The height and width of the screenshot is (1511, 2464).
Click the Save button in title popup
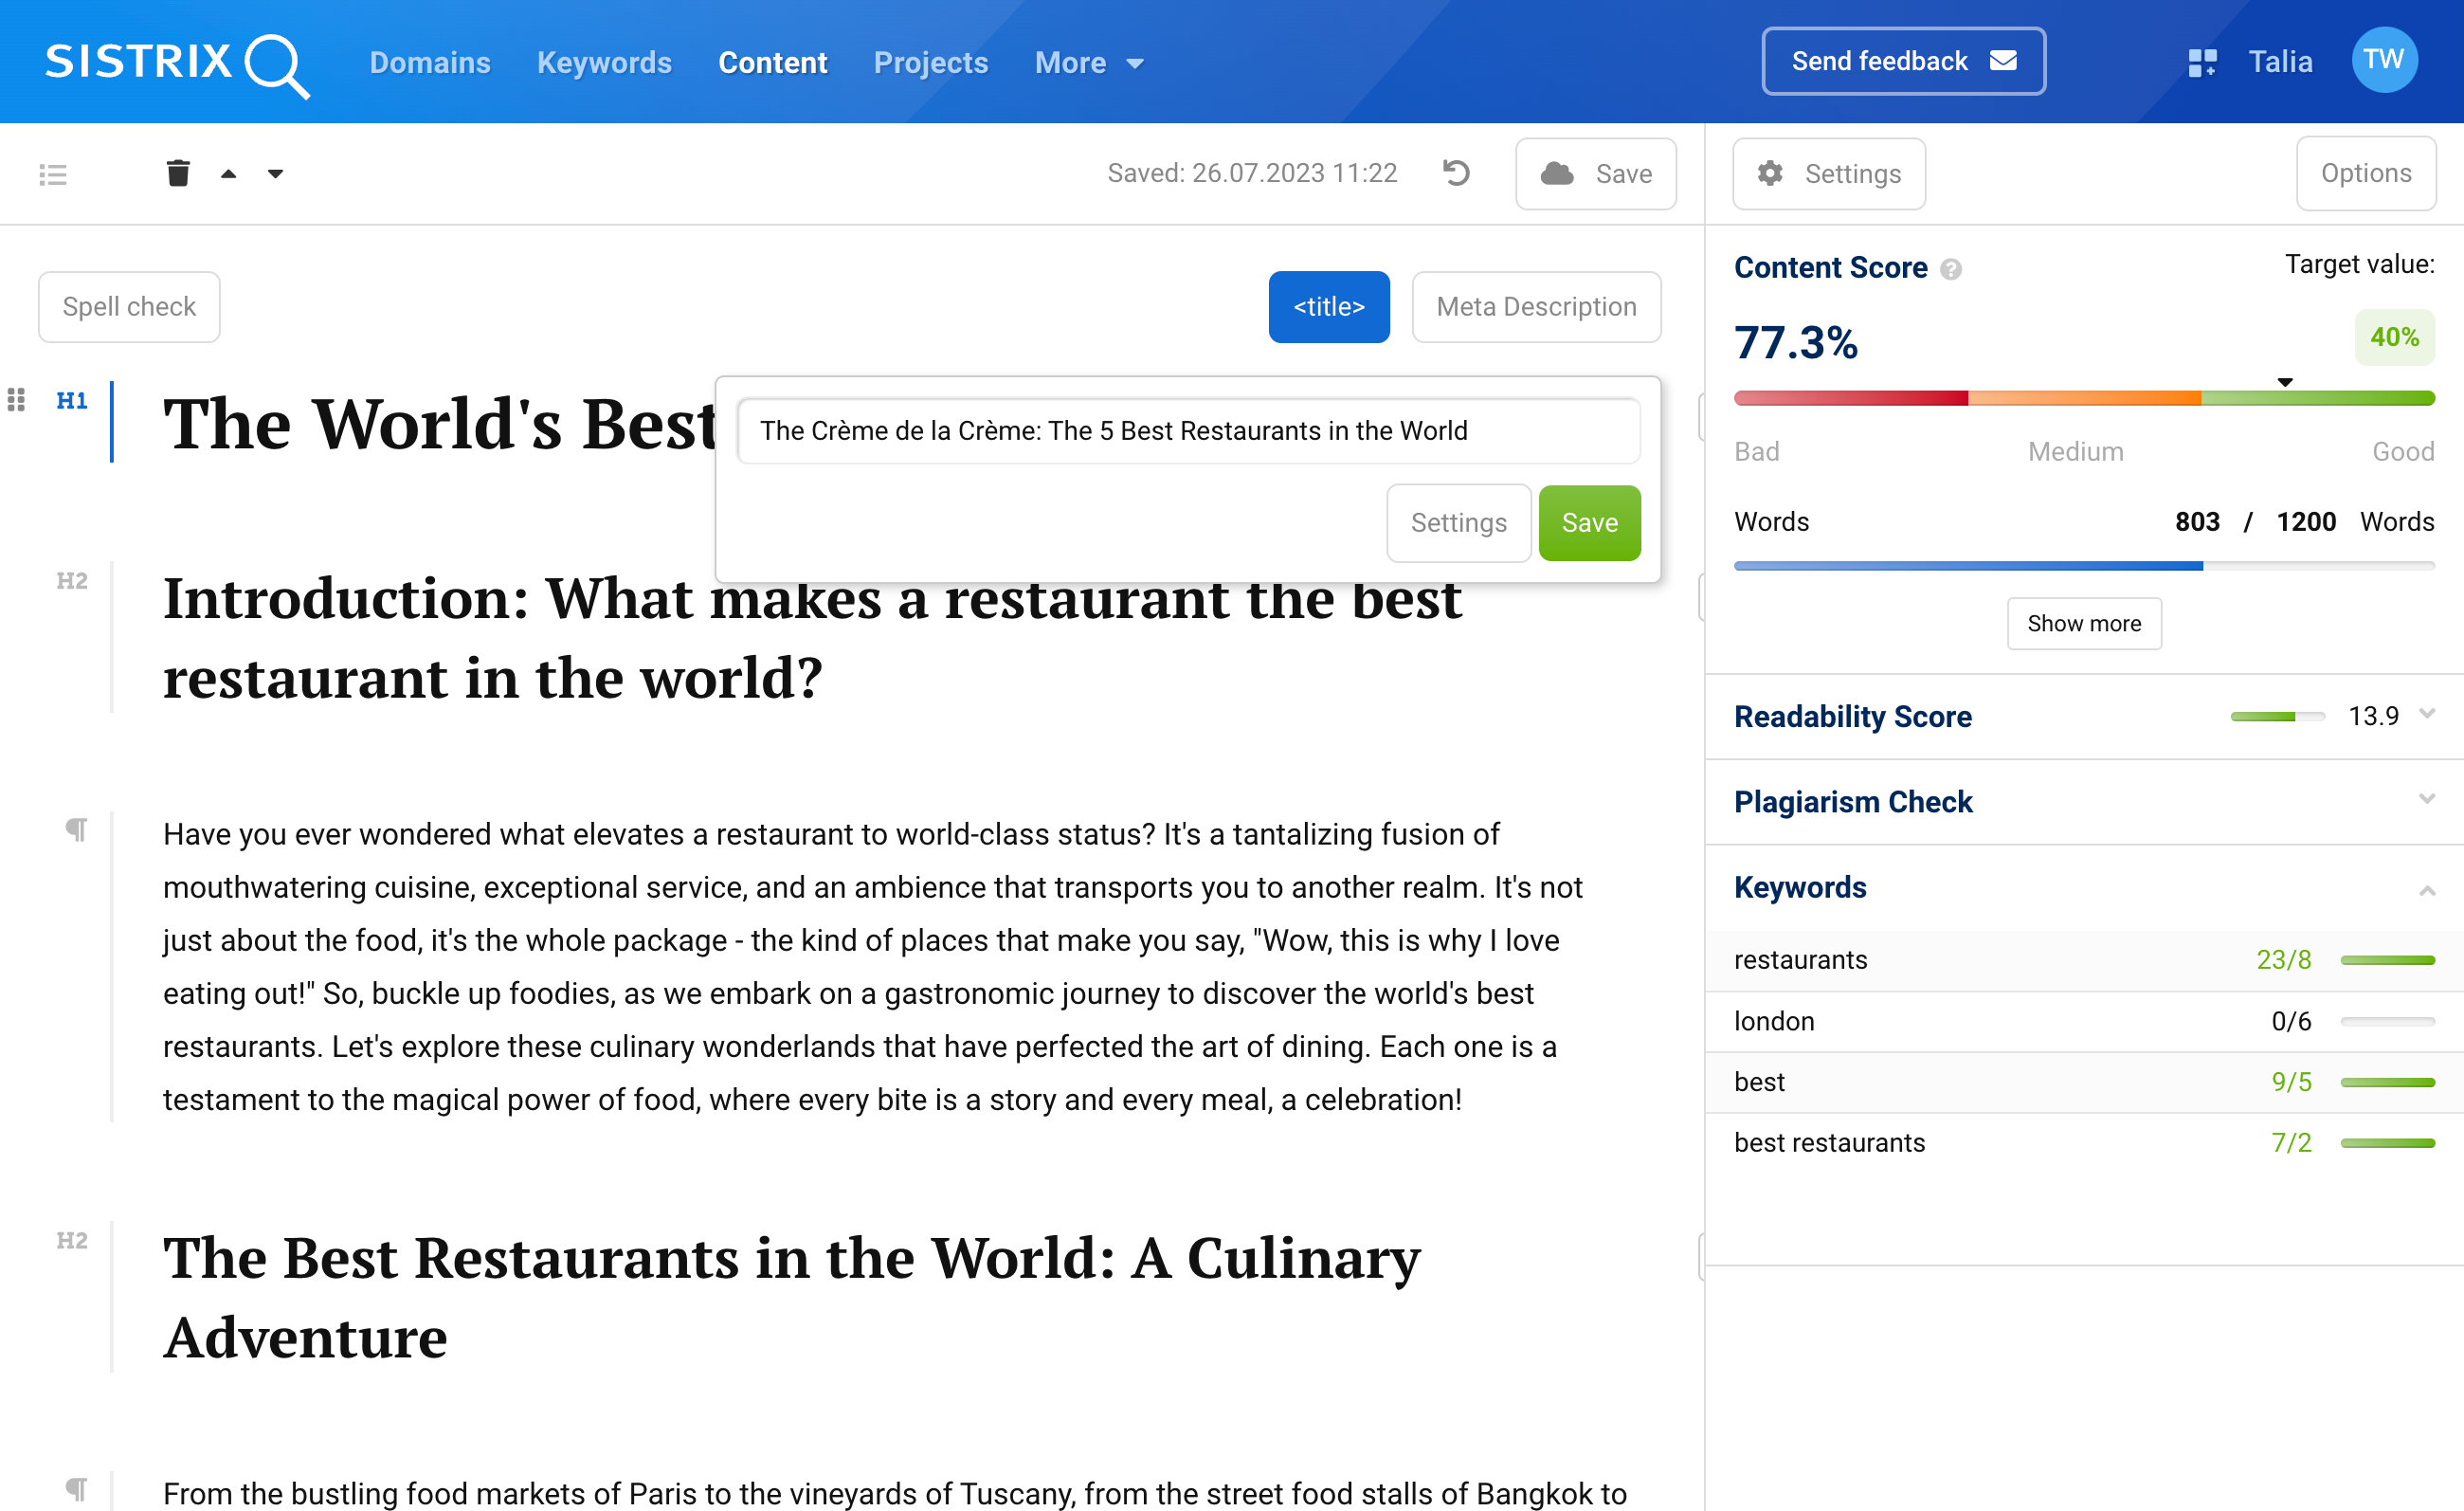point(1589,523)
